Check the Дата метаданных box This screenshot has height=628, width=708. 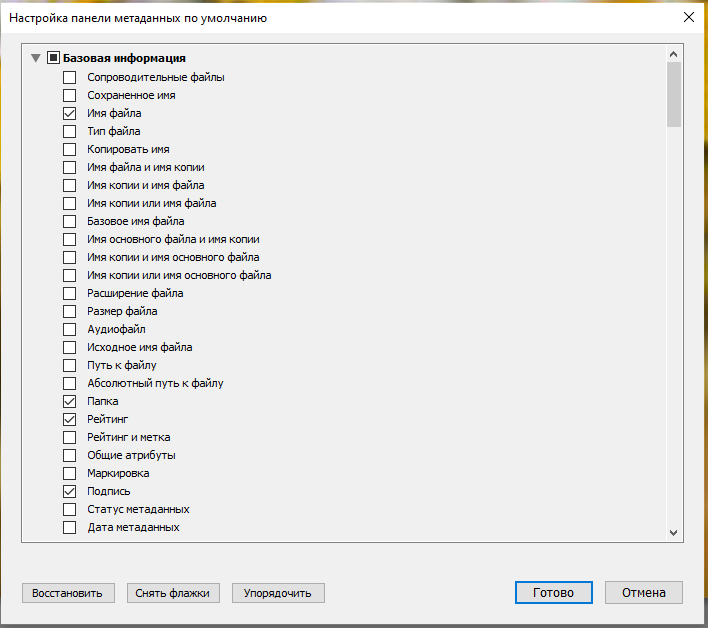70,527
